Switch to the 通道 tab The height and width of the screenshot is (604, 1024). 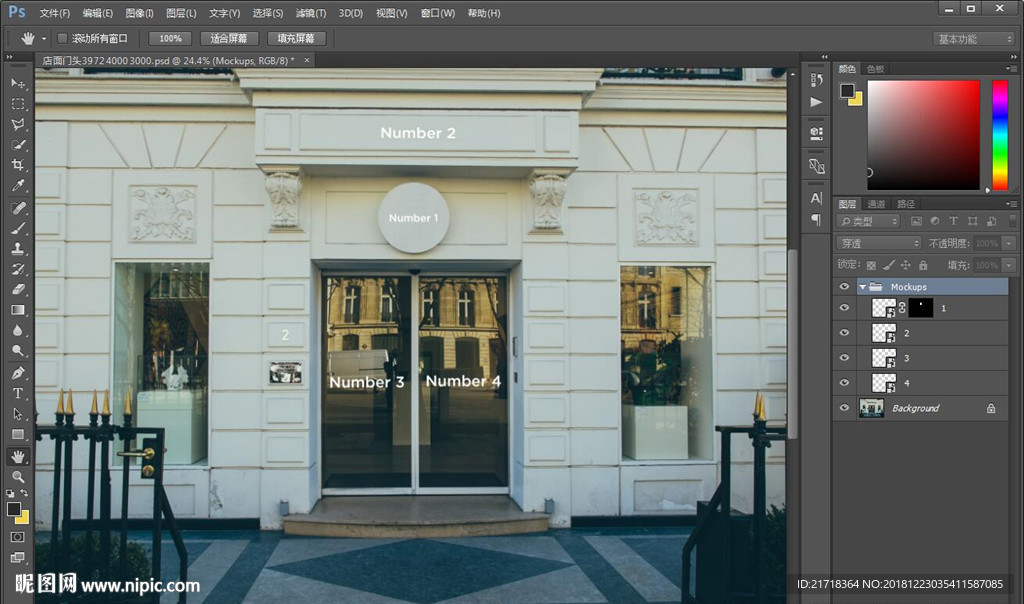coord(876,203)
